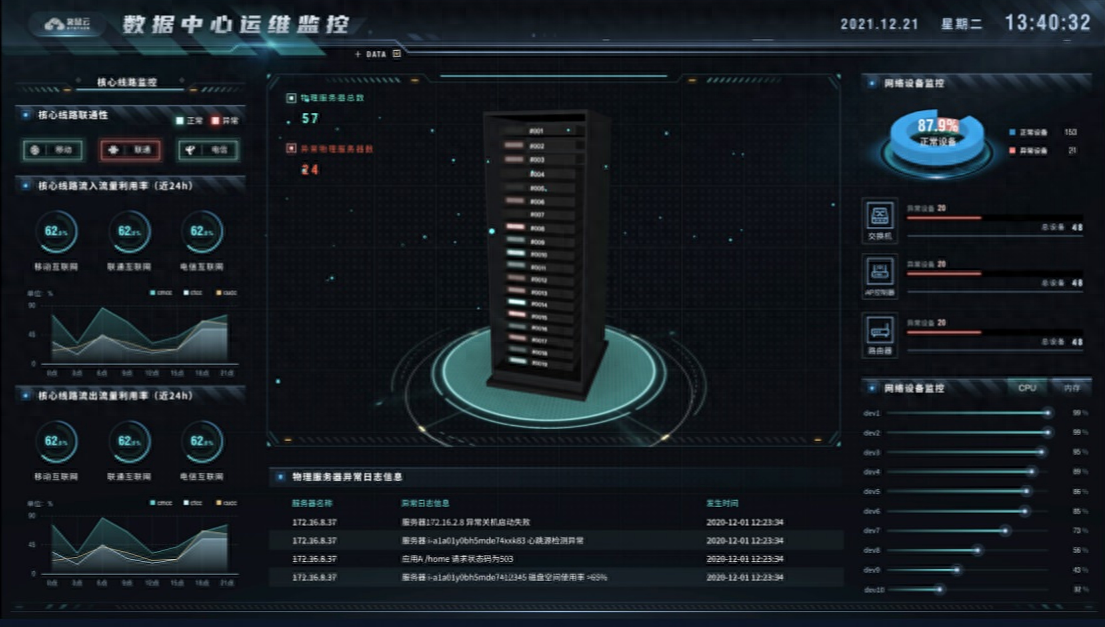Open the first log row 异常关机启动失败
The height and width of the screenshot is (627, 1105).
click(x=556, y=522)
